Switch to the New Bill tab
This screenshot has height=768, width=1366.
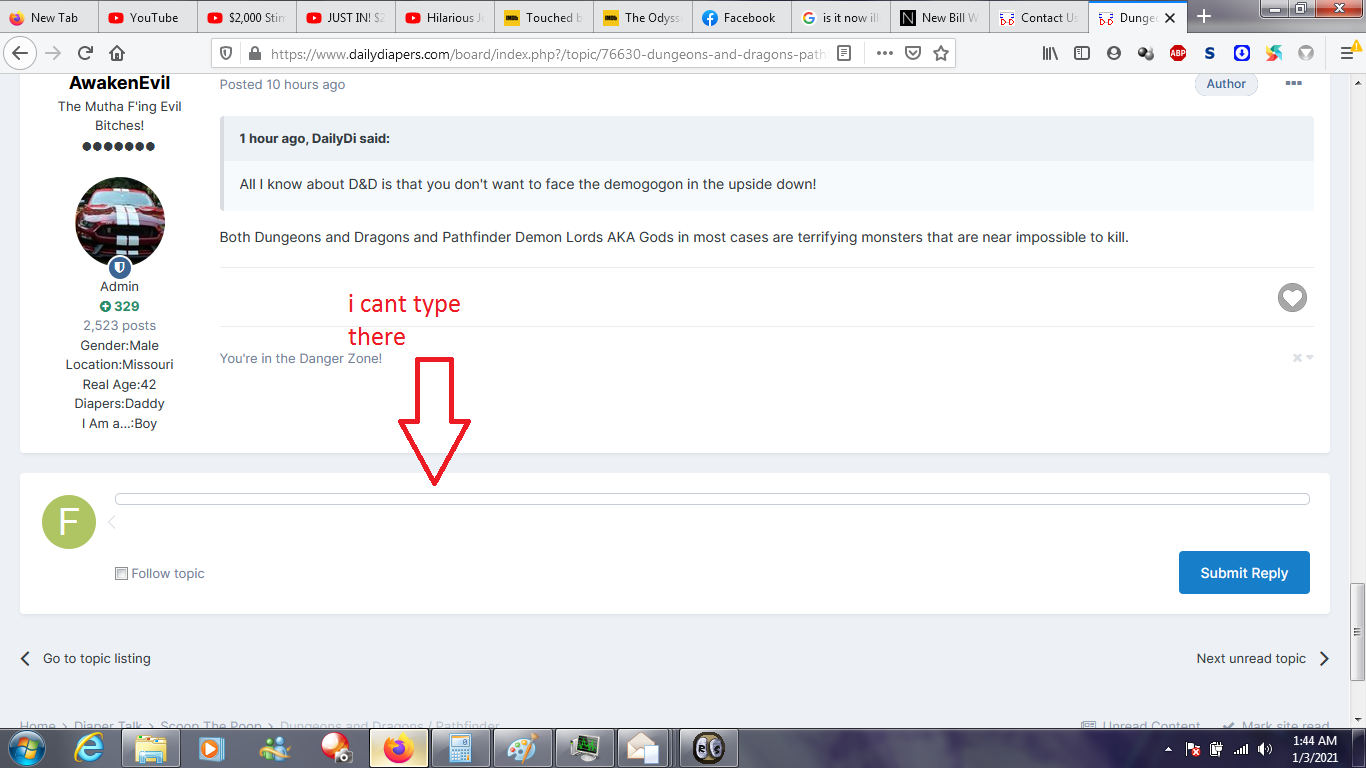click(x=940, y=17)
